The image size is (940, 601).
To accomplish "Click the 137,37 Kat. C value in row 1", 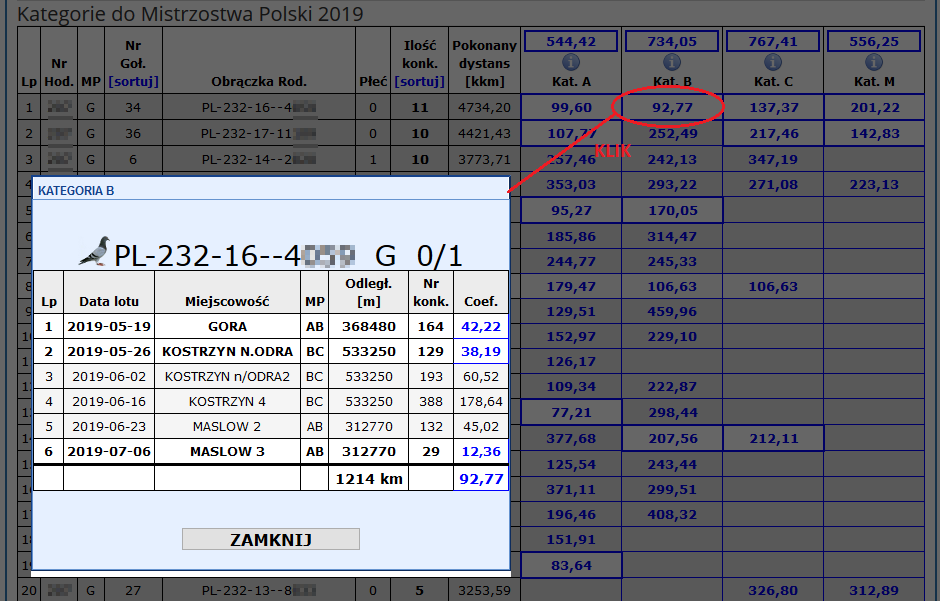I will pos(774,107).
